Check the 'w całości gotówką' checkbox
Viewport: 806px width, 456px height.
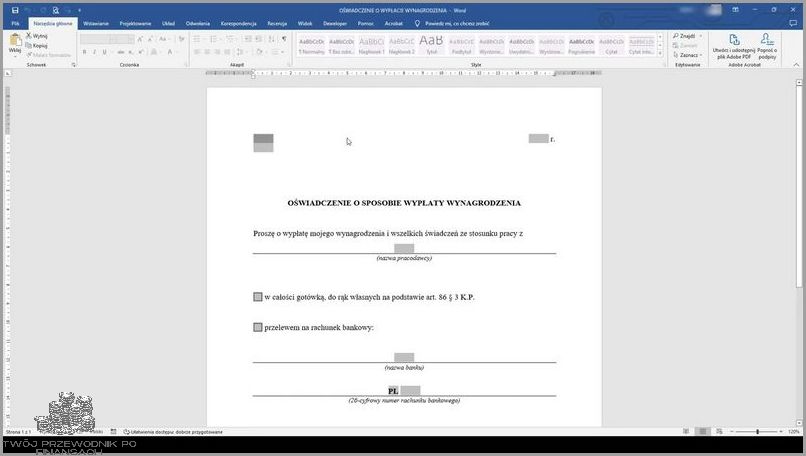tap(258, 297)
